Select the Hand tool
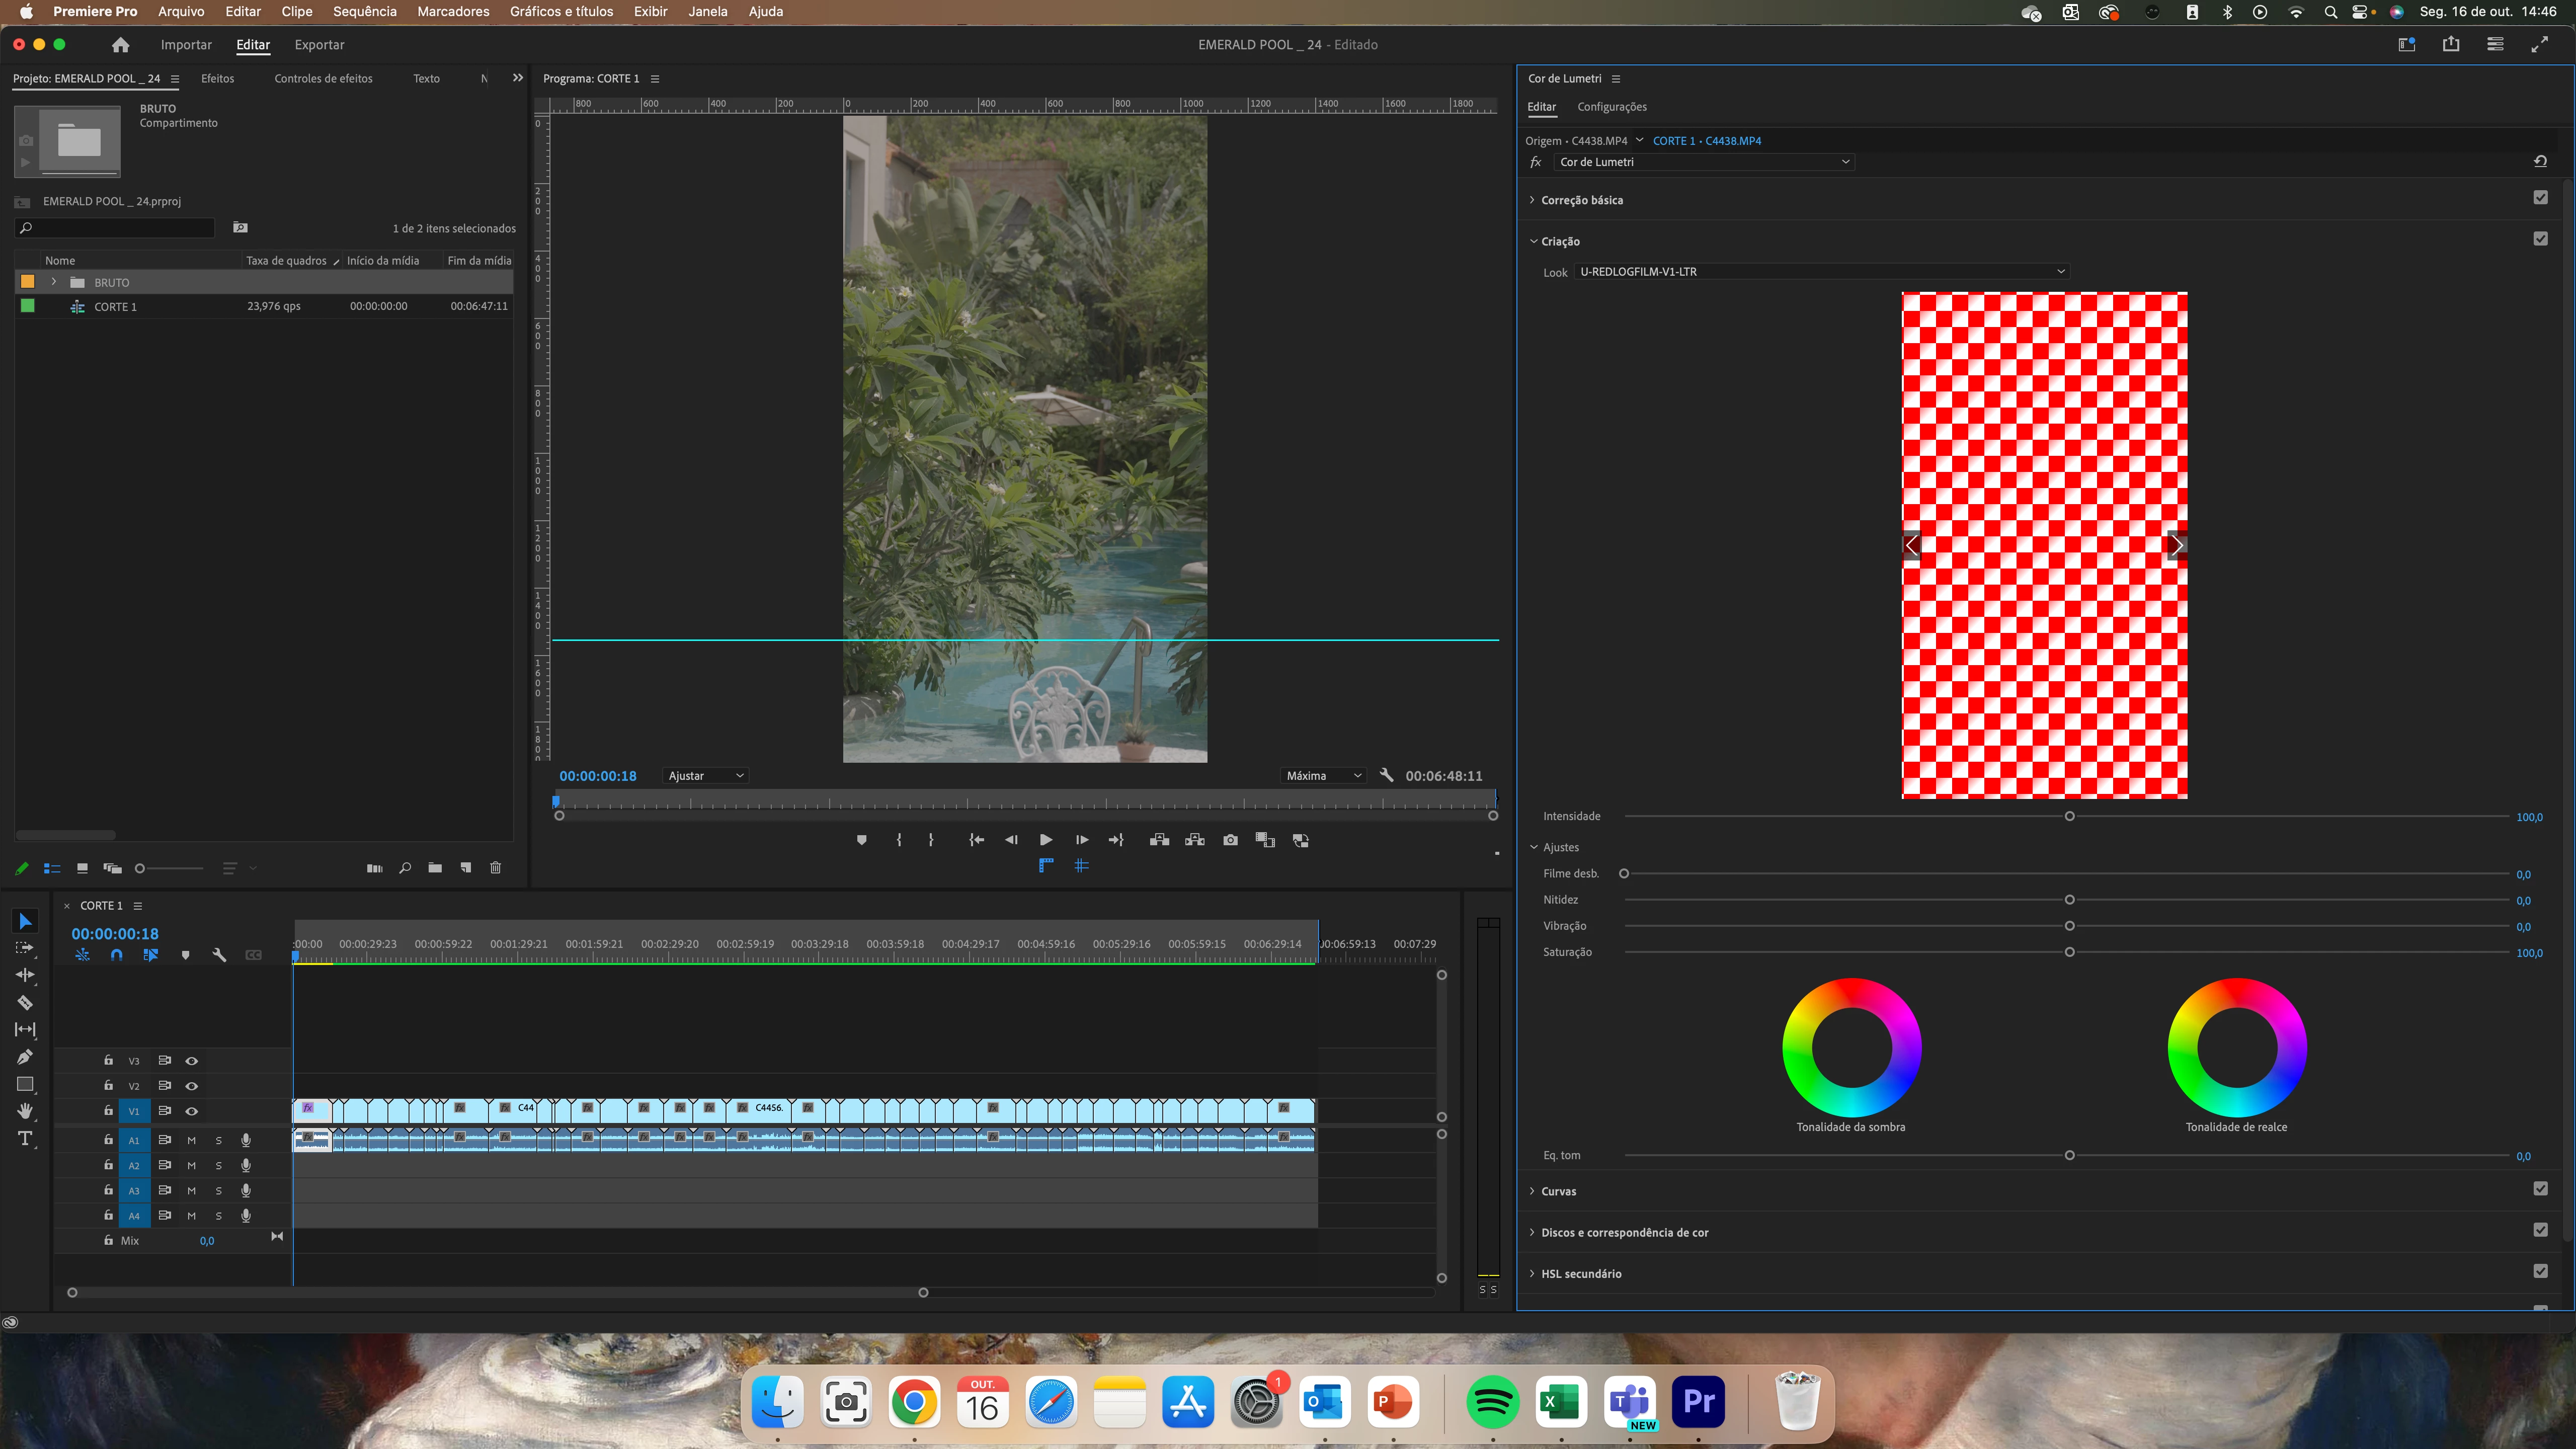The height and width of the screenshot is (1449, 2576). pyautogui.click(x=25, y=1111)
